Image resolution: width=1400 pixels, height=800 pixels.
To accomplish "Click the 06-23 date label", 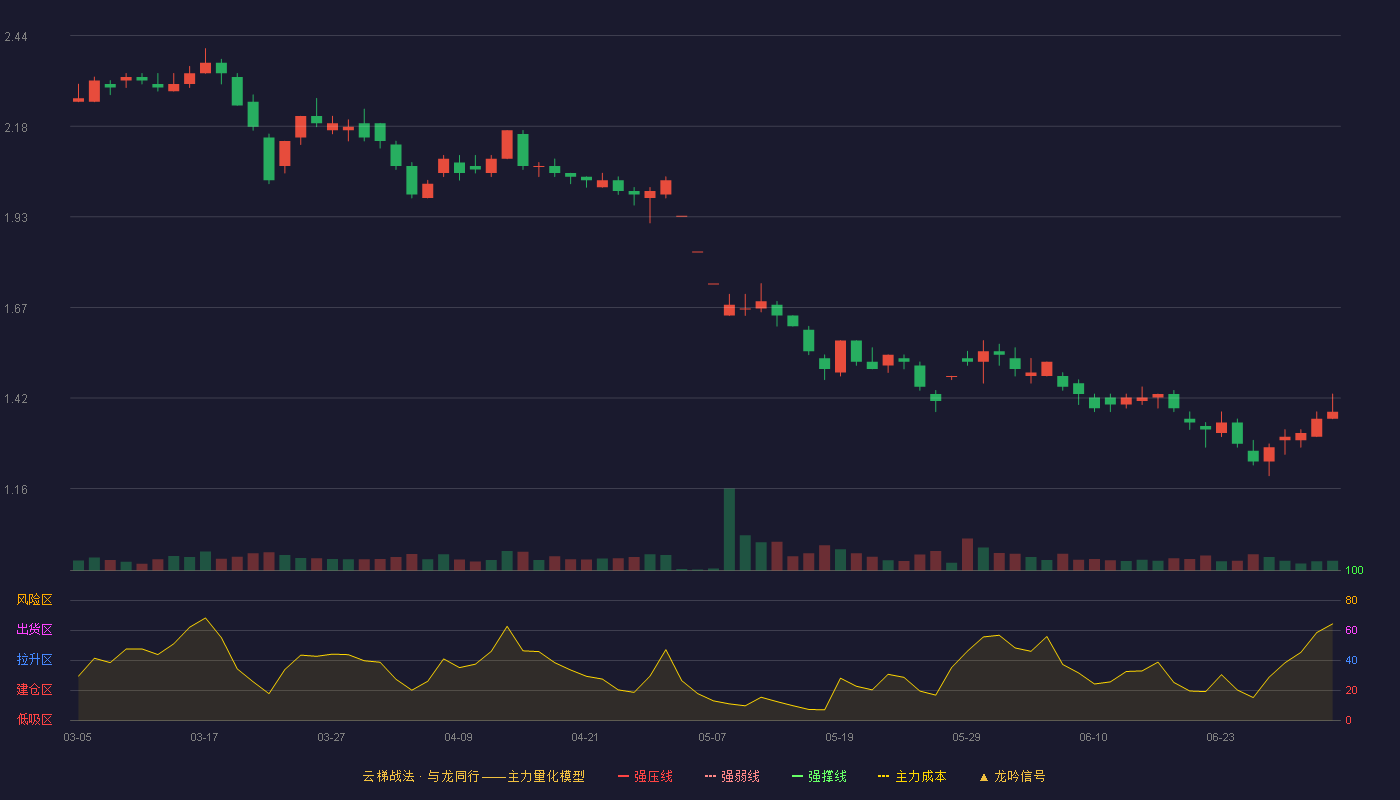I will [x=1220, y=737].
